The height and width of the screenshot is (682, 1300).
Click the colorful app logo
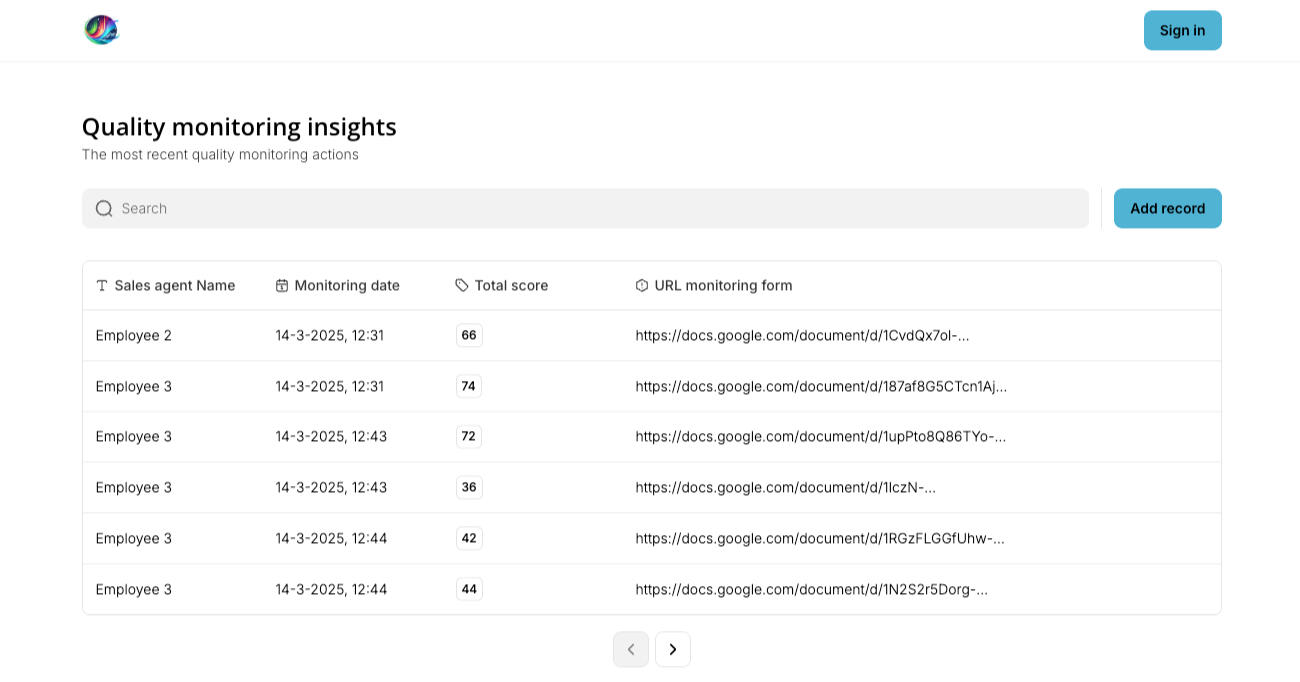[101, 30]
